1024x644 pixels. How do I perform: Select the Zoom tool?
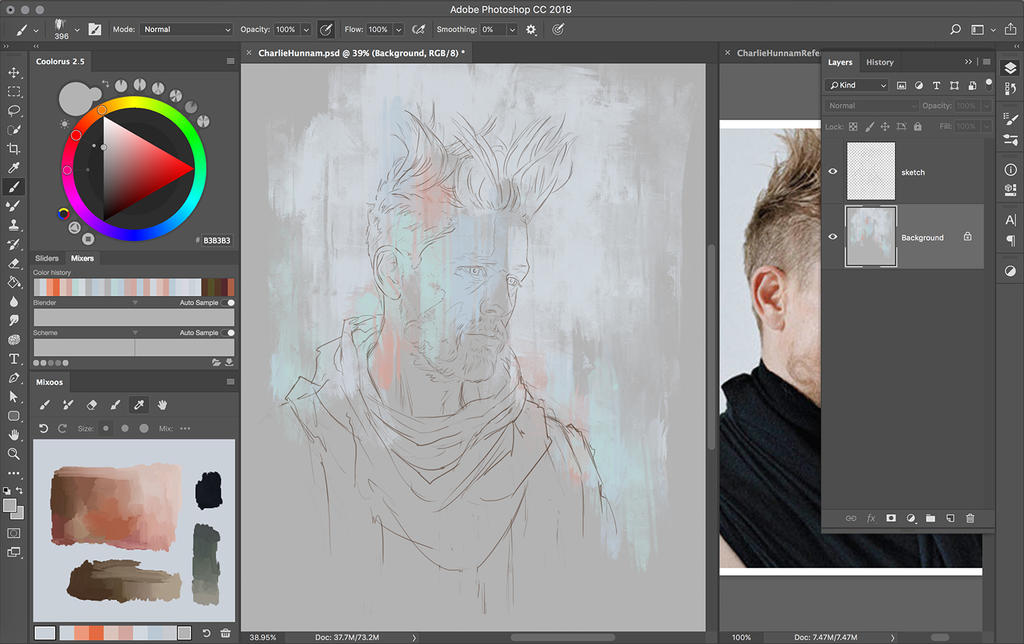(14, 454)
